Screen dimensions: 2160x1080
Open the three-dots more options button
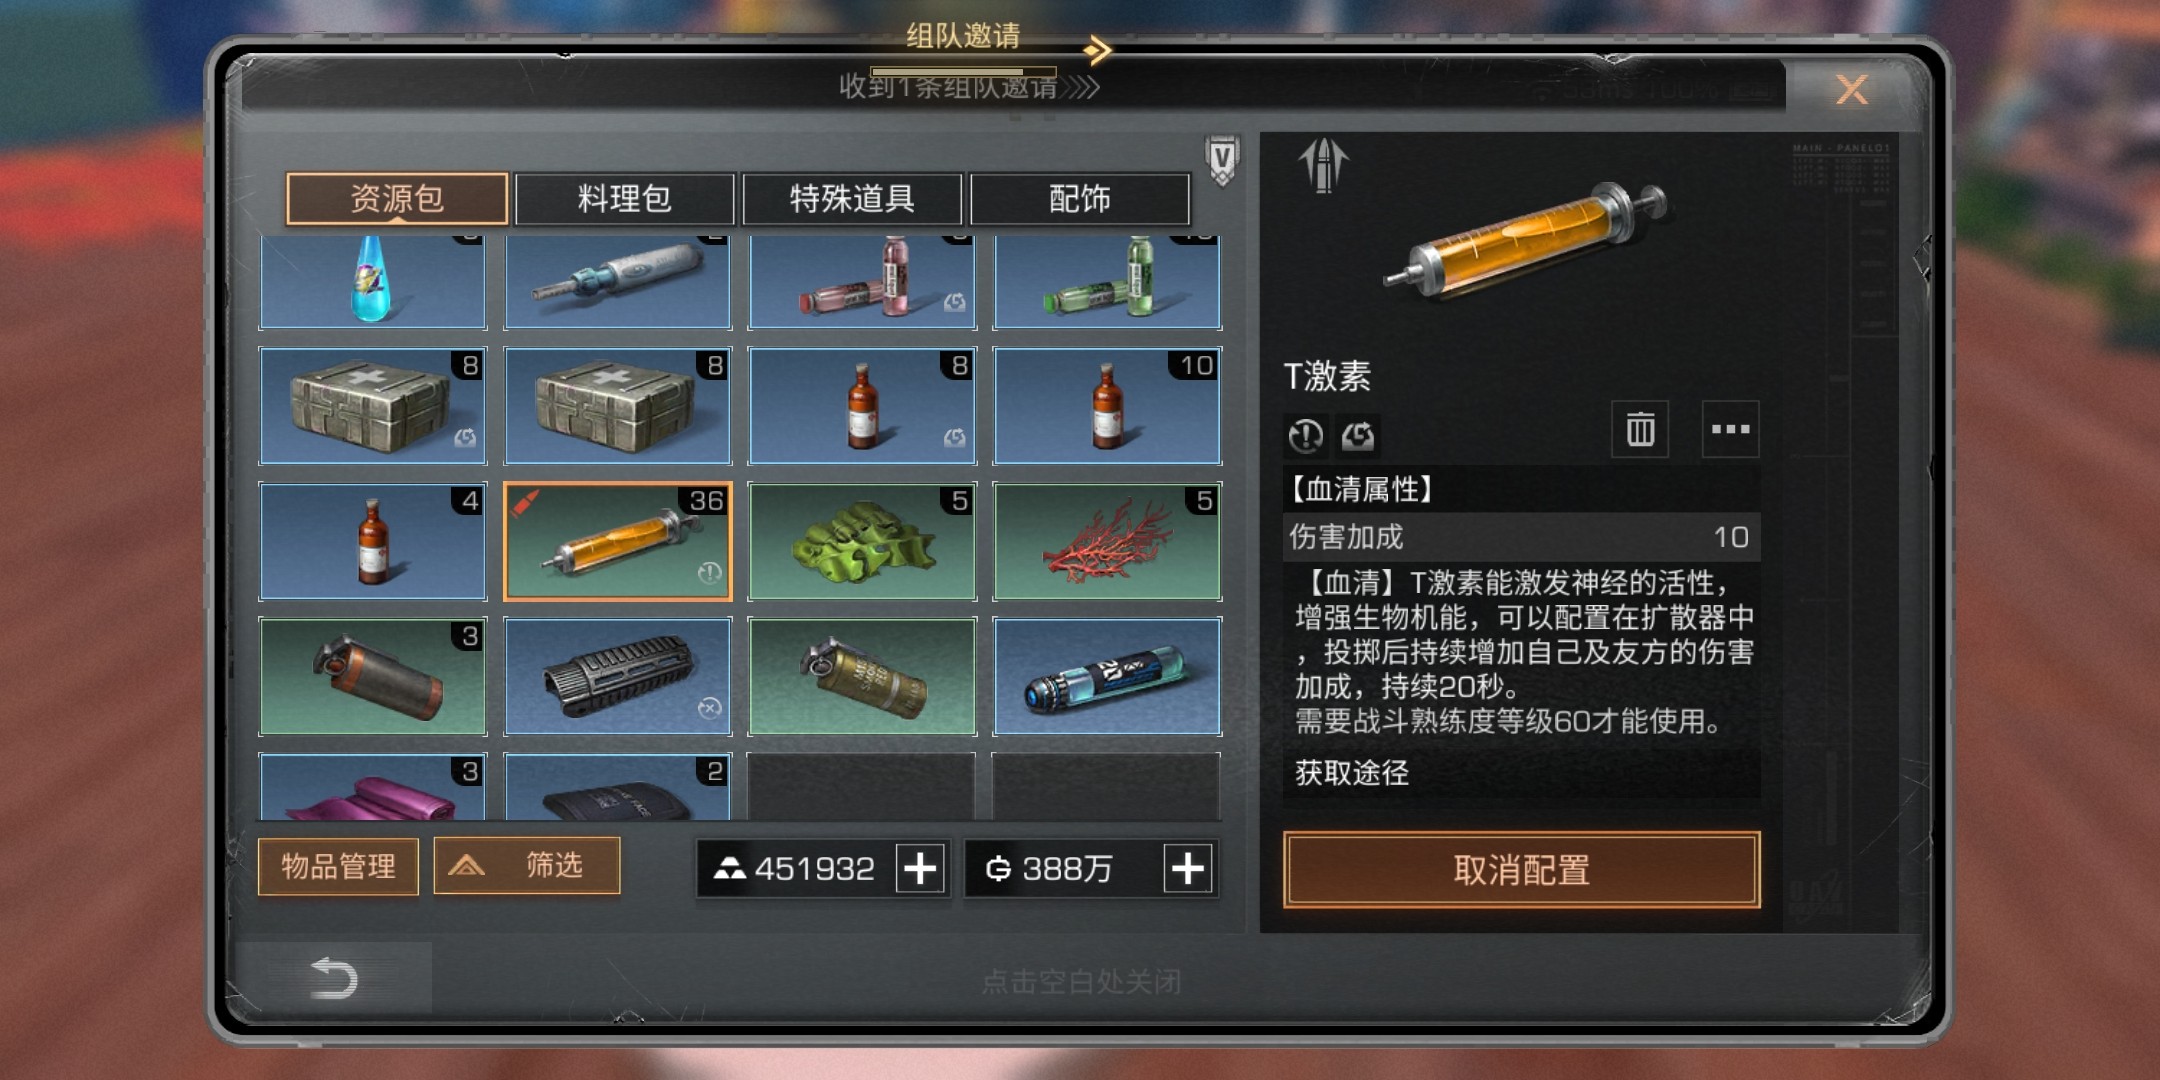1730,430
